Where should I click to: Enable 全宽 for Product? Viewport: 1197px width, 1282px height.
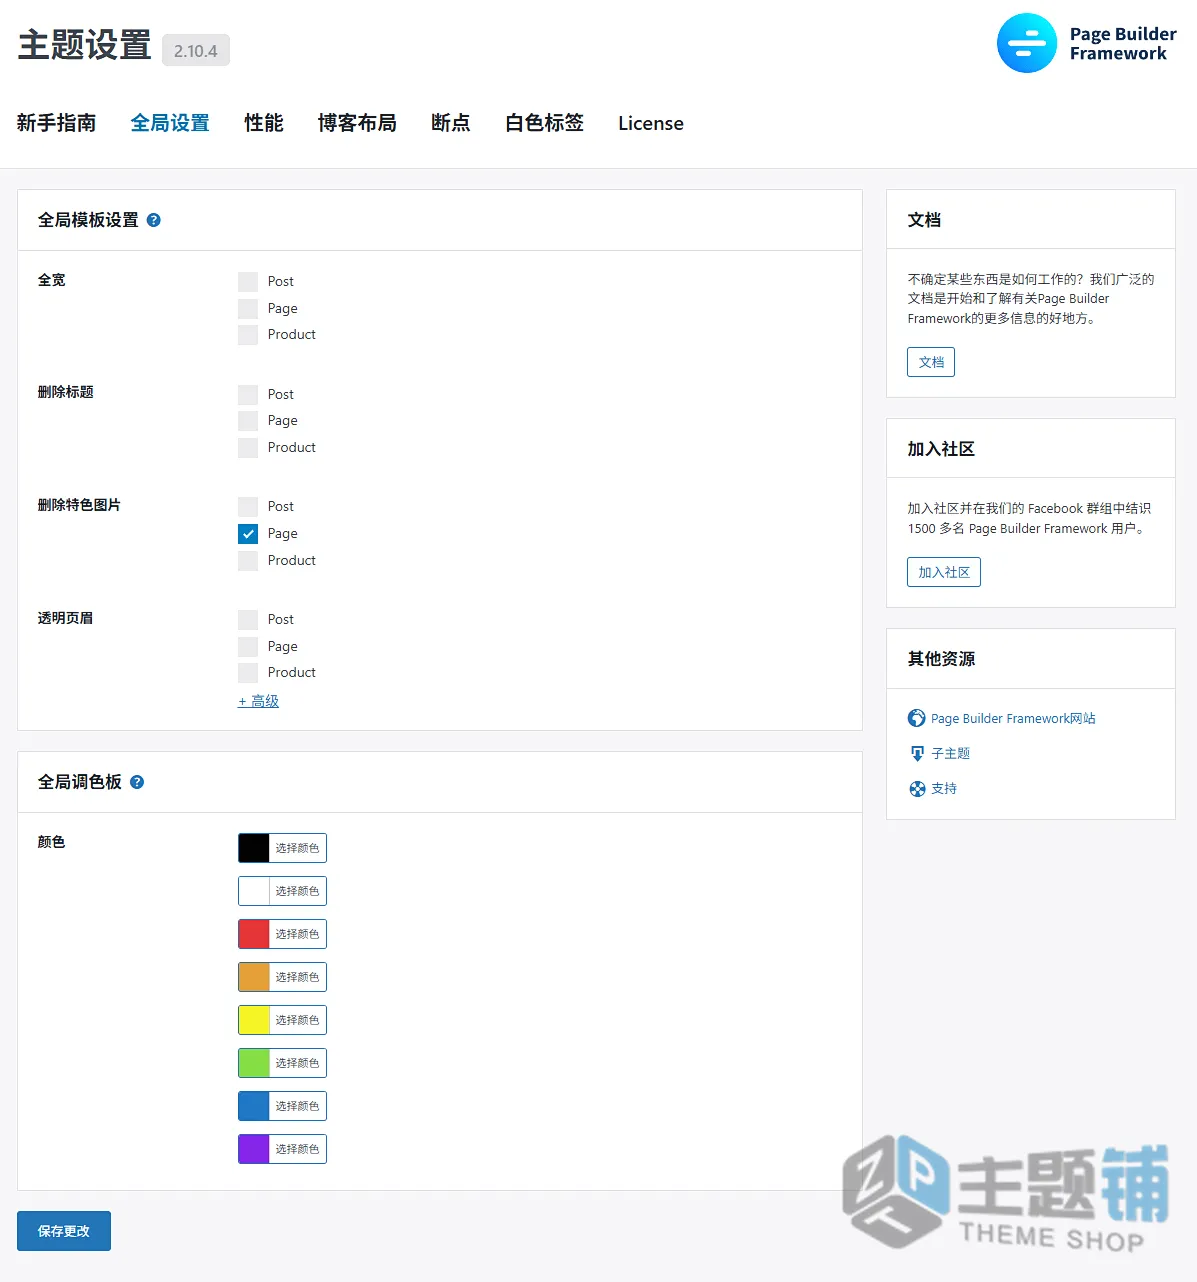pos(248,335)
